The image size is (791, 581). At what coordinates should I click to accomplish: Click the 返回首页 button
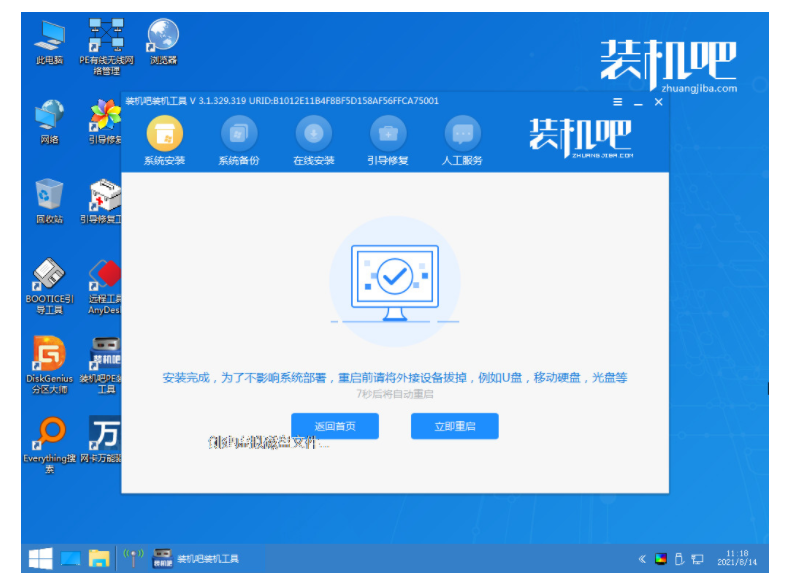(335, 426)
